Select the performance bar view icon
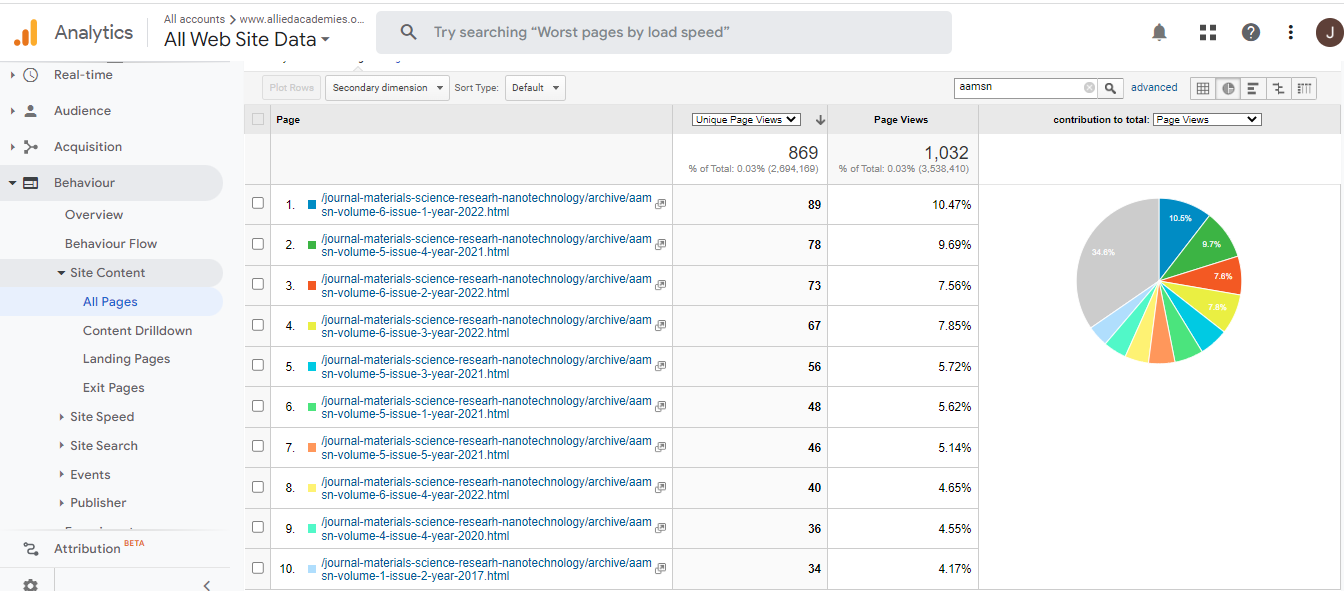The height and width of the screenshot is (591, 1344). click(1253, 88)
